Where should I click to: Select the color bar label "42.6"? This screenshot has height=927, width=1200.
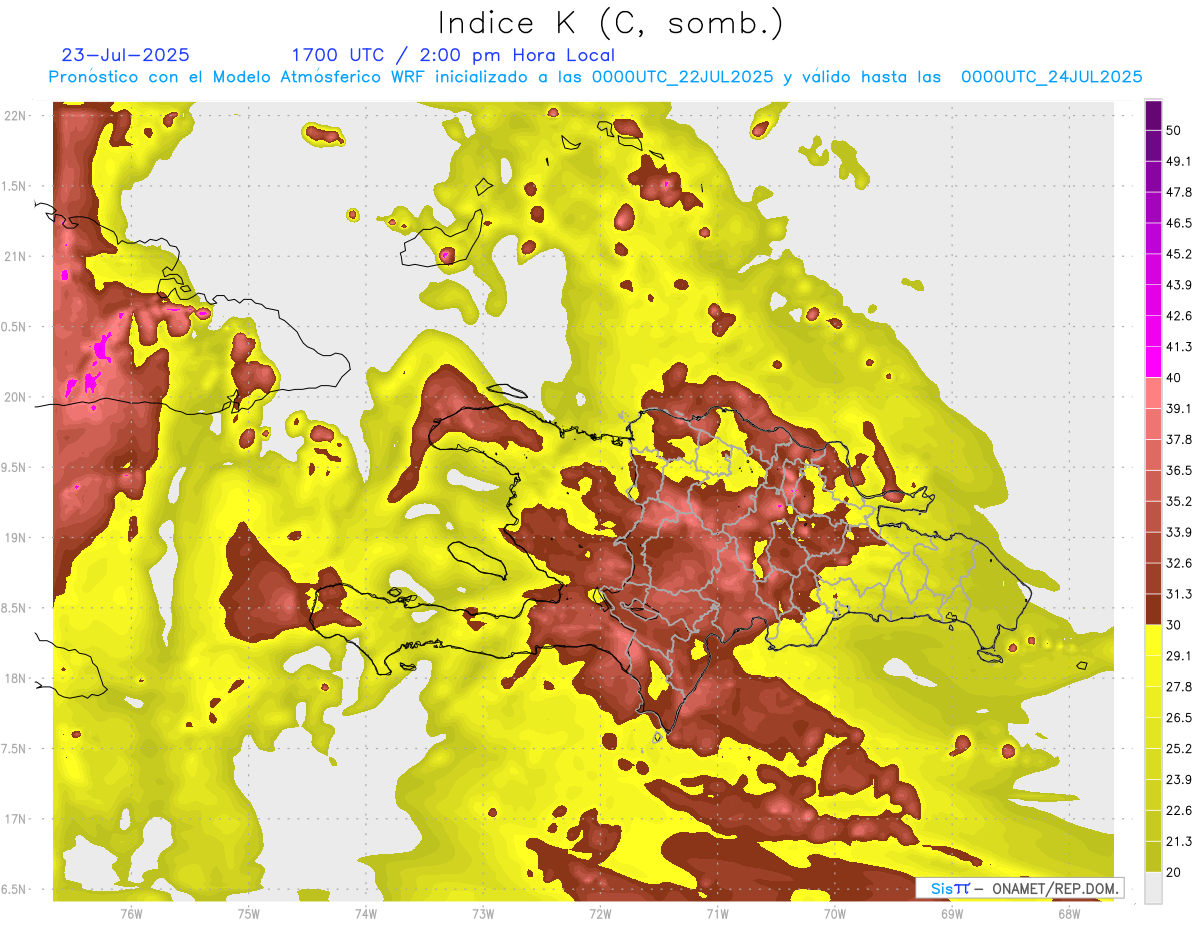[1179, 316]
